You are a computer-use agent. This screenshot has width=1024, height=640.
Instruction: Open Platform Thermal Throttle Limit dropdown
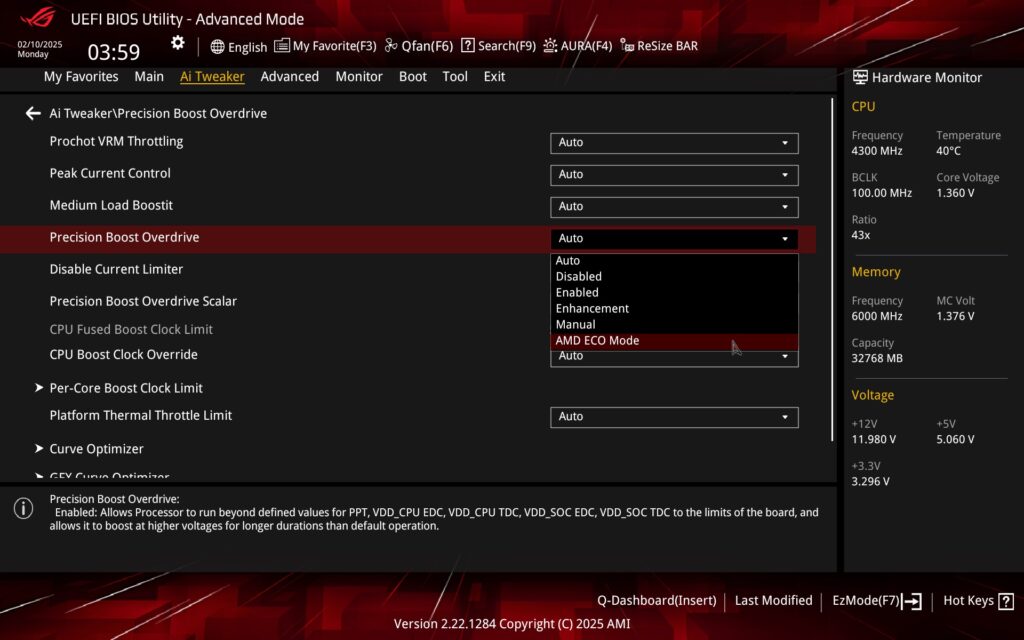tap(674, 417)
